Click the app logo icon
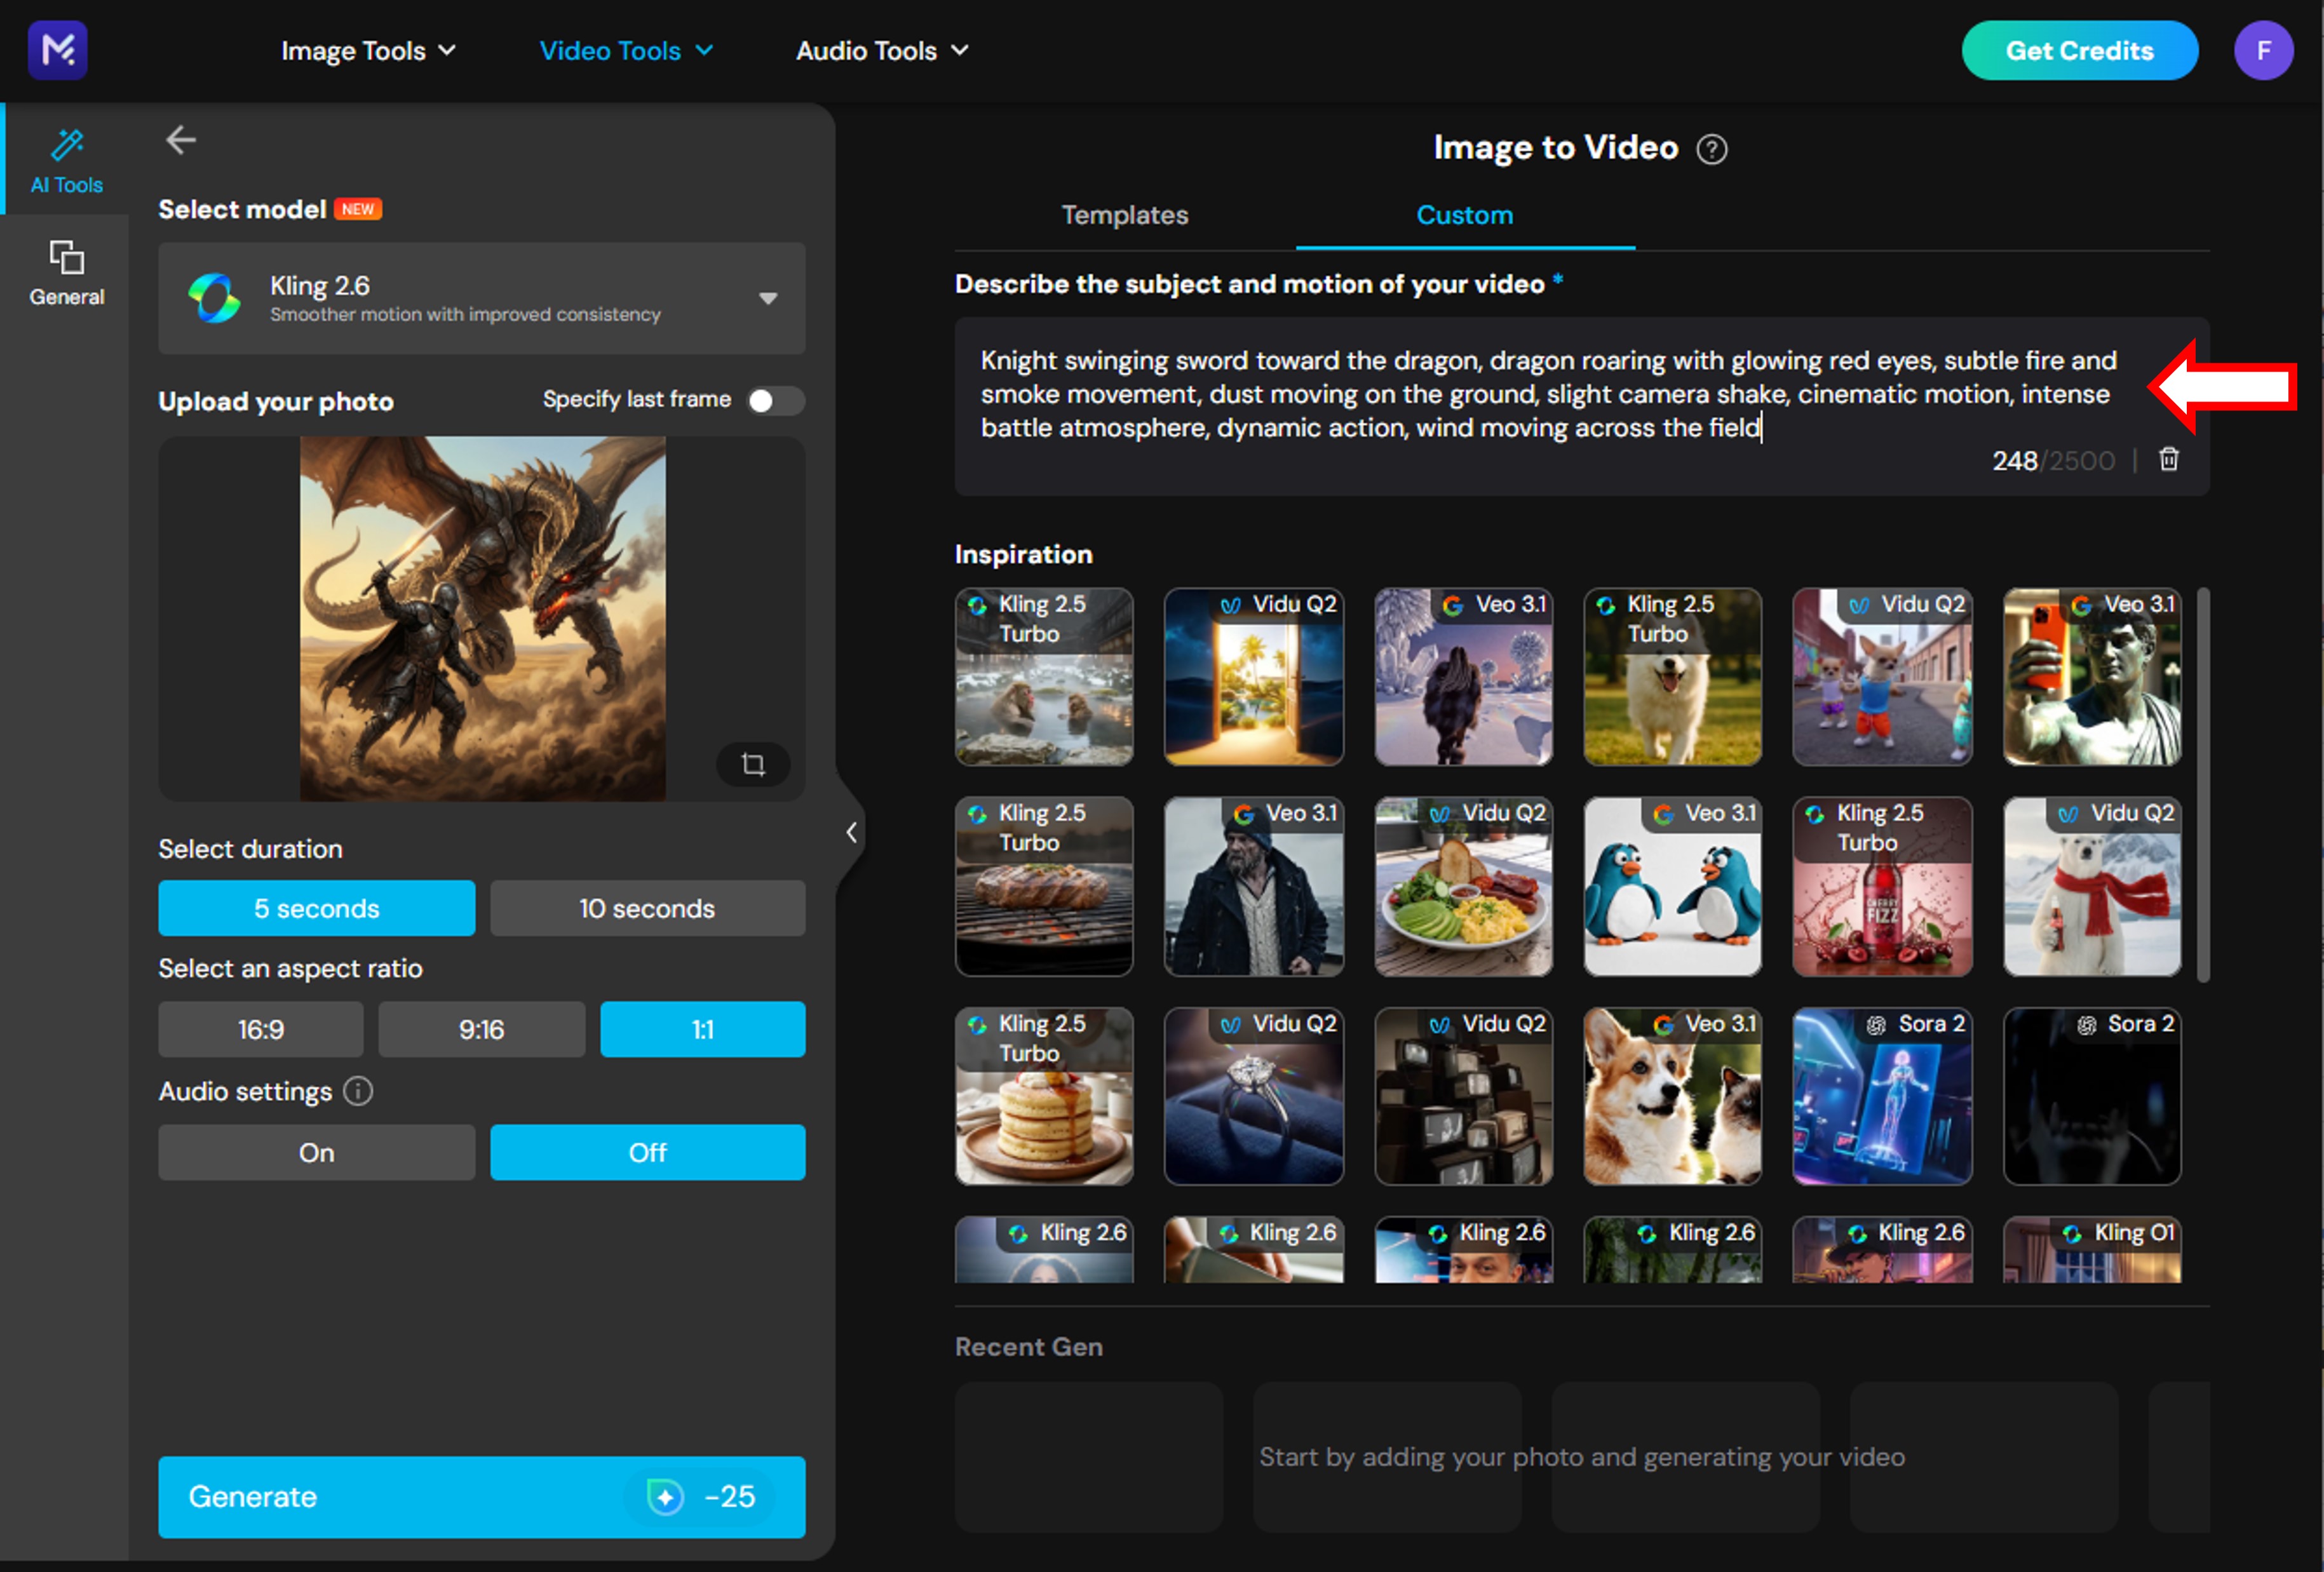This screenshot has height=1572, width=2324. click(x=58, y=50)
